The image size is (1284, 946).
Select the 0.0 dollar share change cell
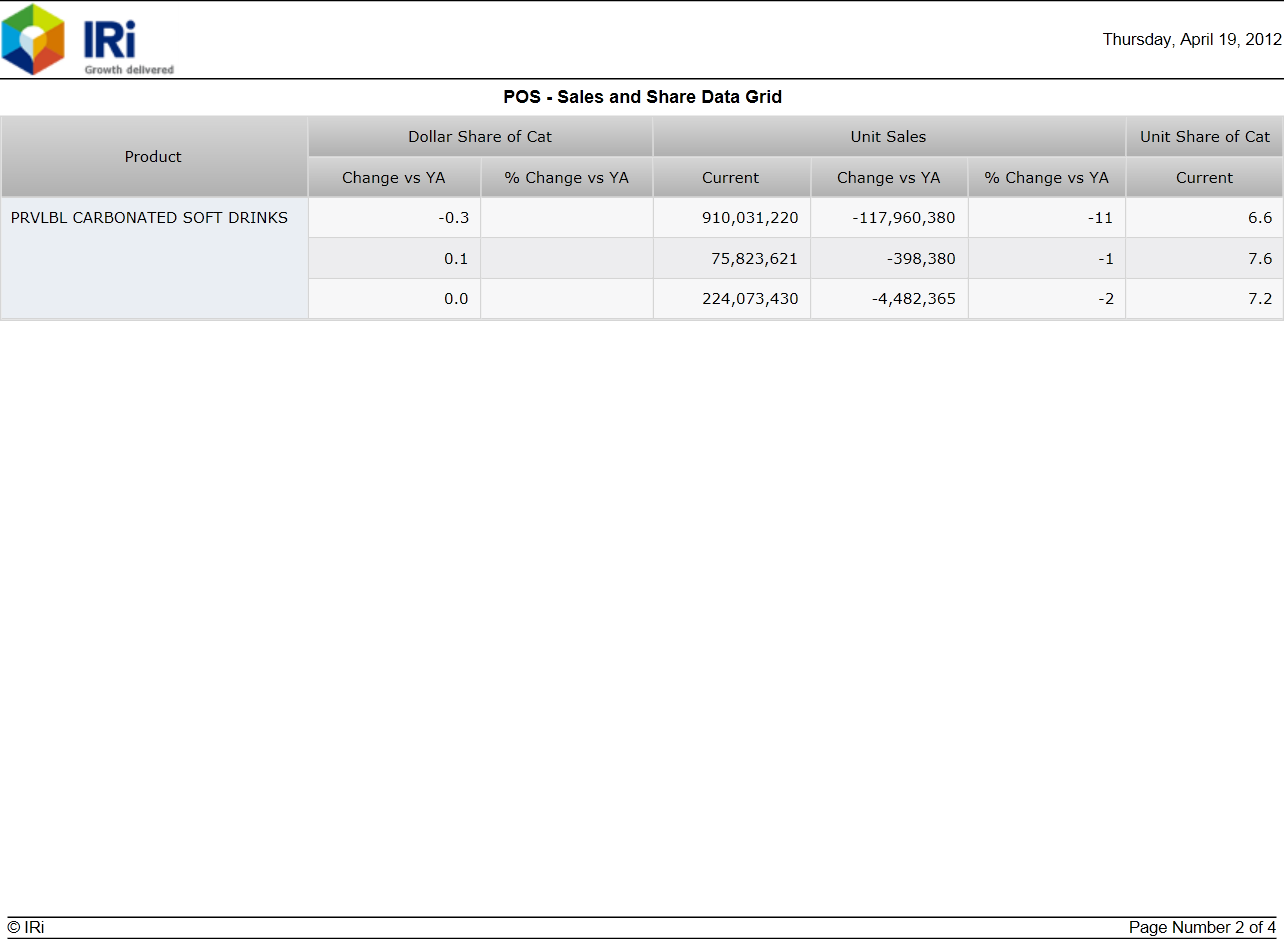(x=394, y=299)
